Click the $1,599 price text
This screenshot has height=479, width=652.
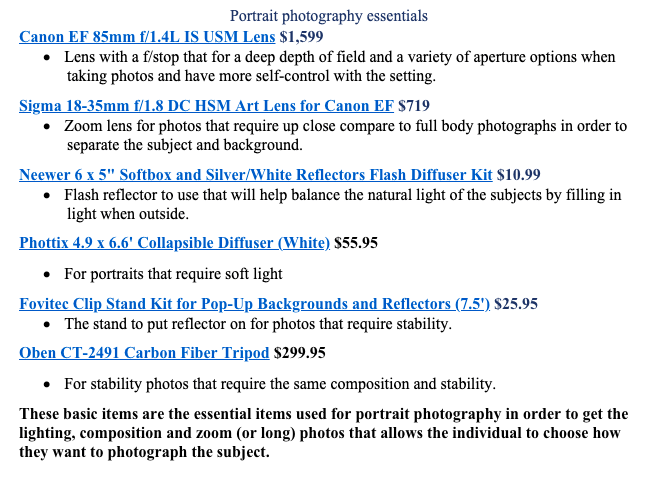pos(301,37)
